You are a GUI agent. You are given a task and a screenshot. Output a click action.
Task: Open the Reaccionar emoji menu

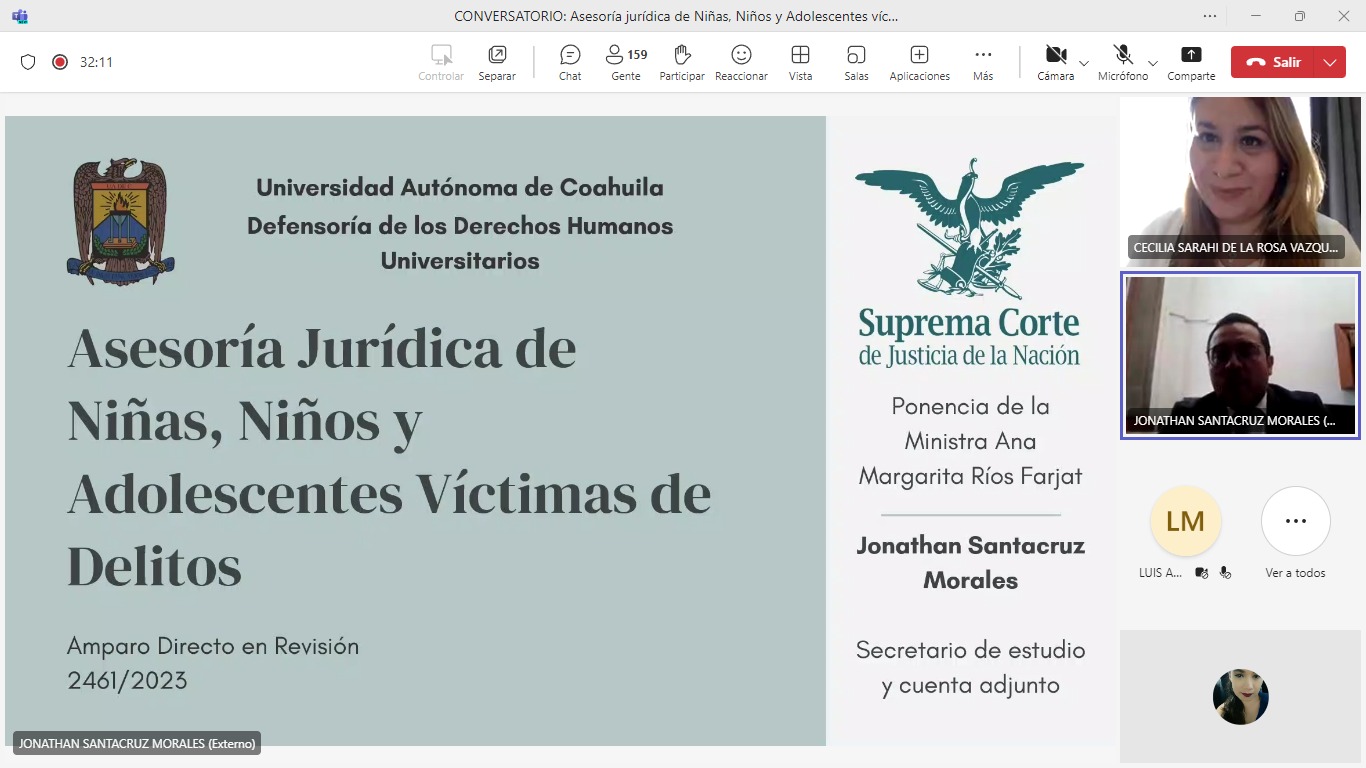pyautogui.click(x=741, y=62)
